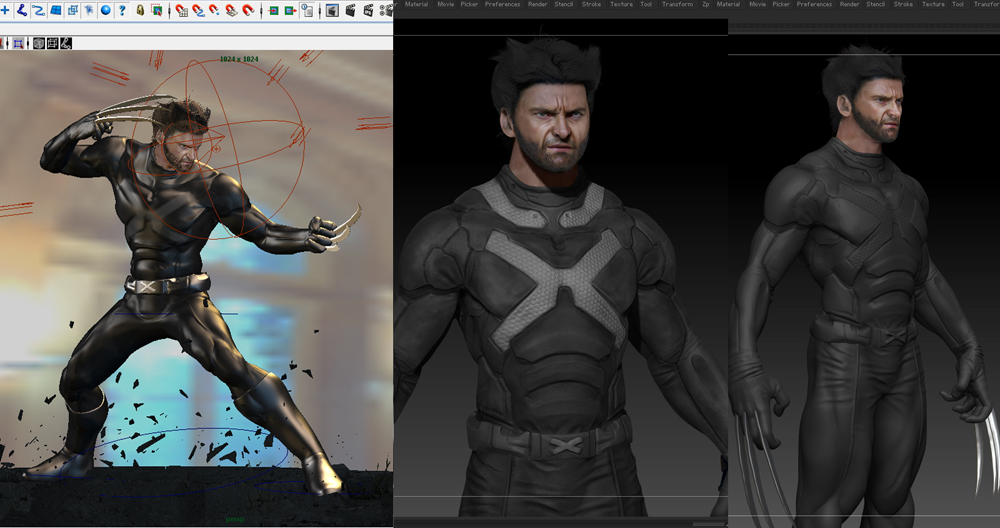Select the blue plus handles mask icon
The image size is (1000, 528).
coord(5,10)
